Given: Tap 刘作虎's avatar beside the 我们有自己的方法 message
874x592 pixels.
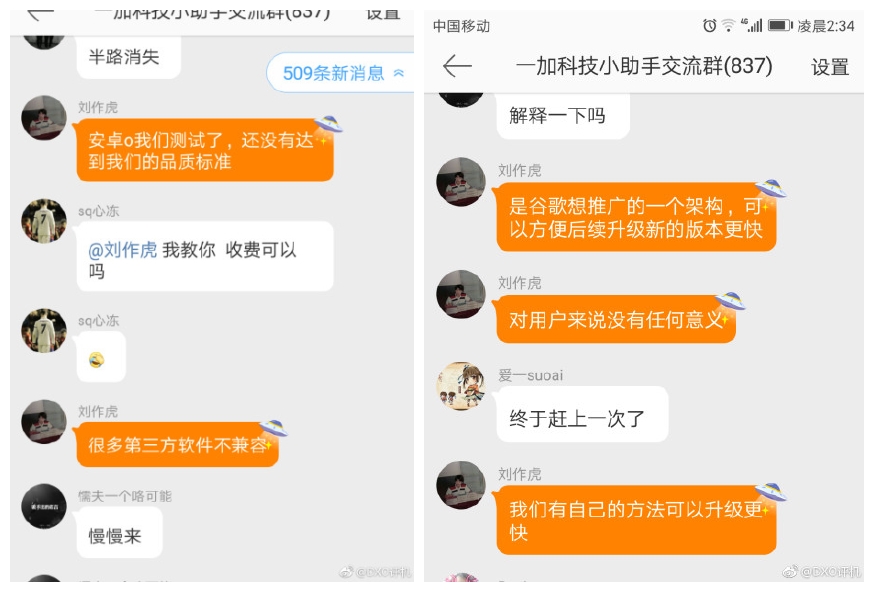Looking at the screenshot, I should (460, 484).
